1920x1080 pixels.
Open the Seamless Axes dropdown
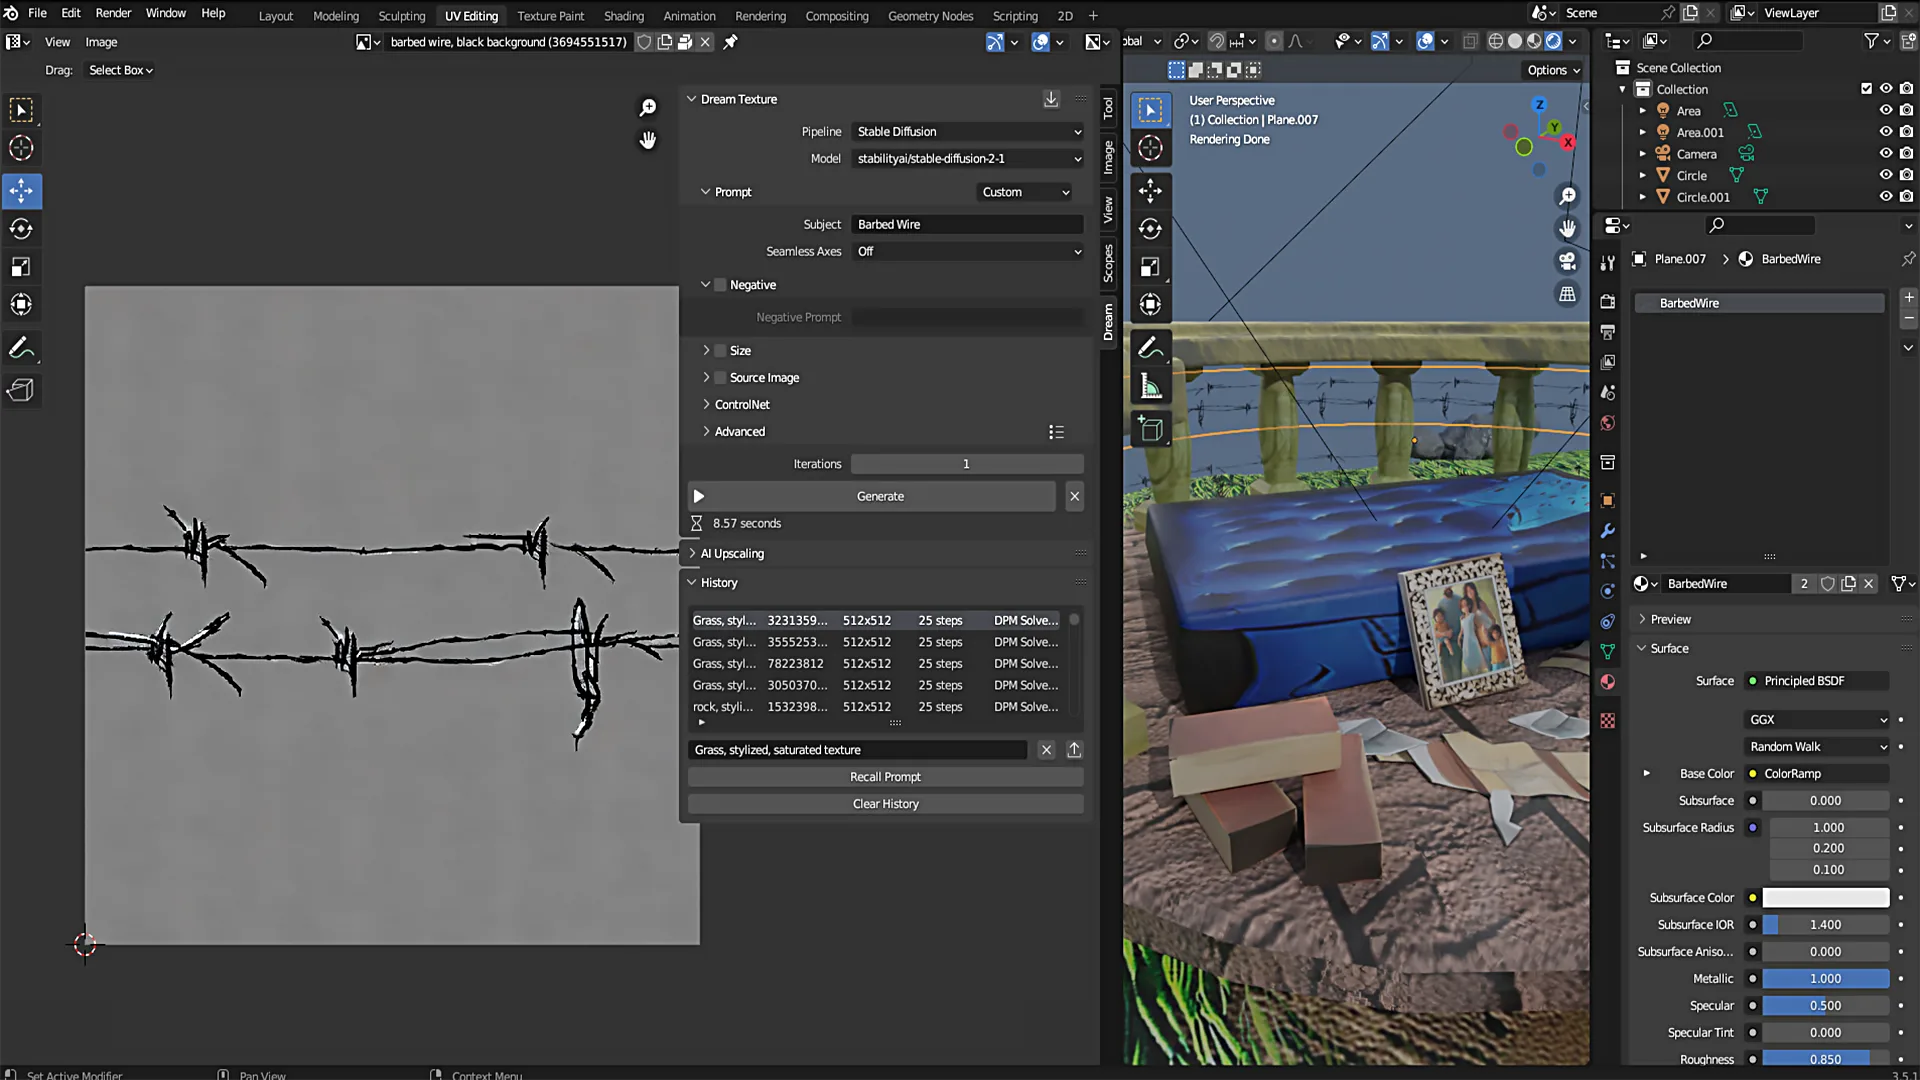coord(966,251)
